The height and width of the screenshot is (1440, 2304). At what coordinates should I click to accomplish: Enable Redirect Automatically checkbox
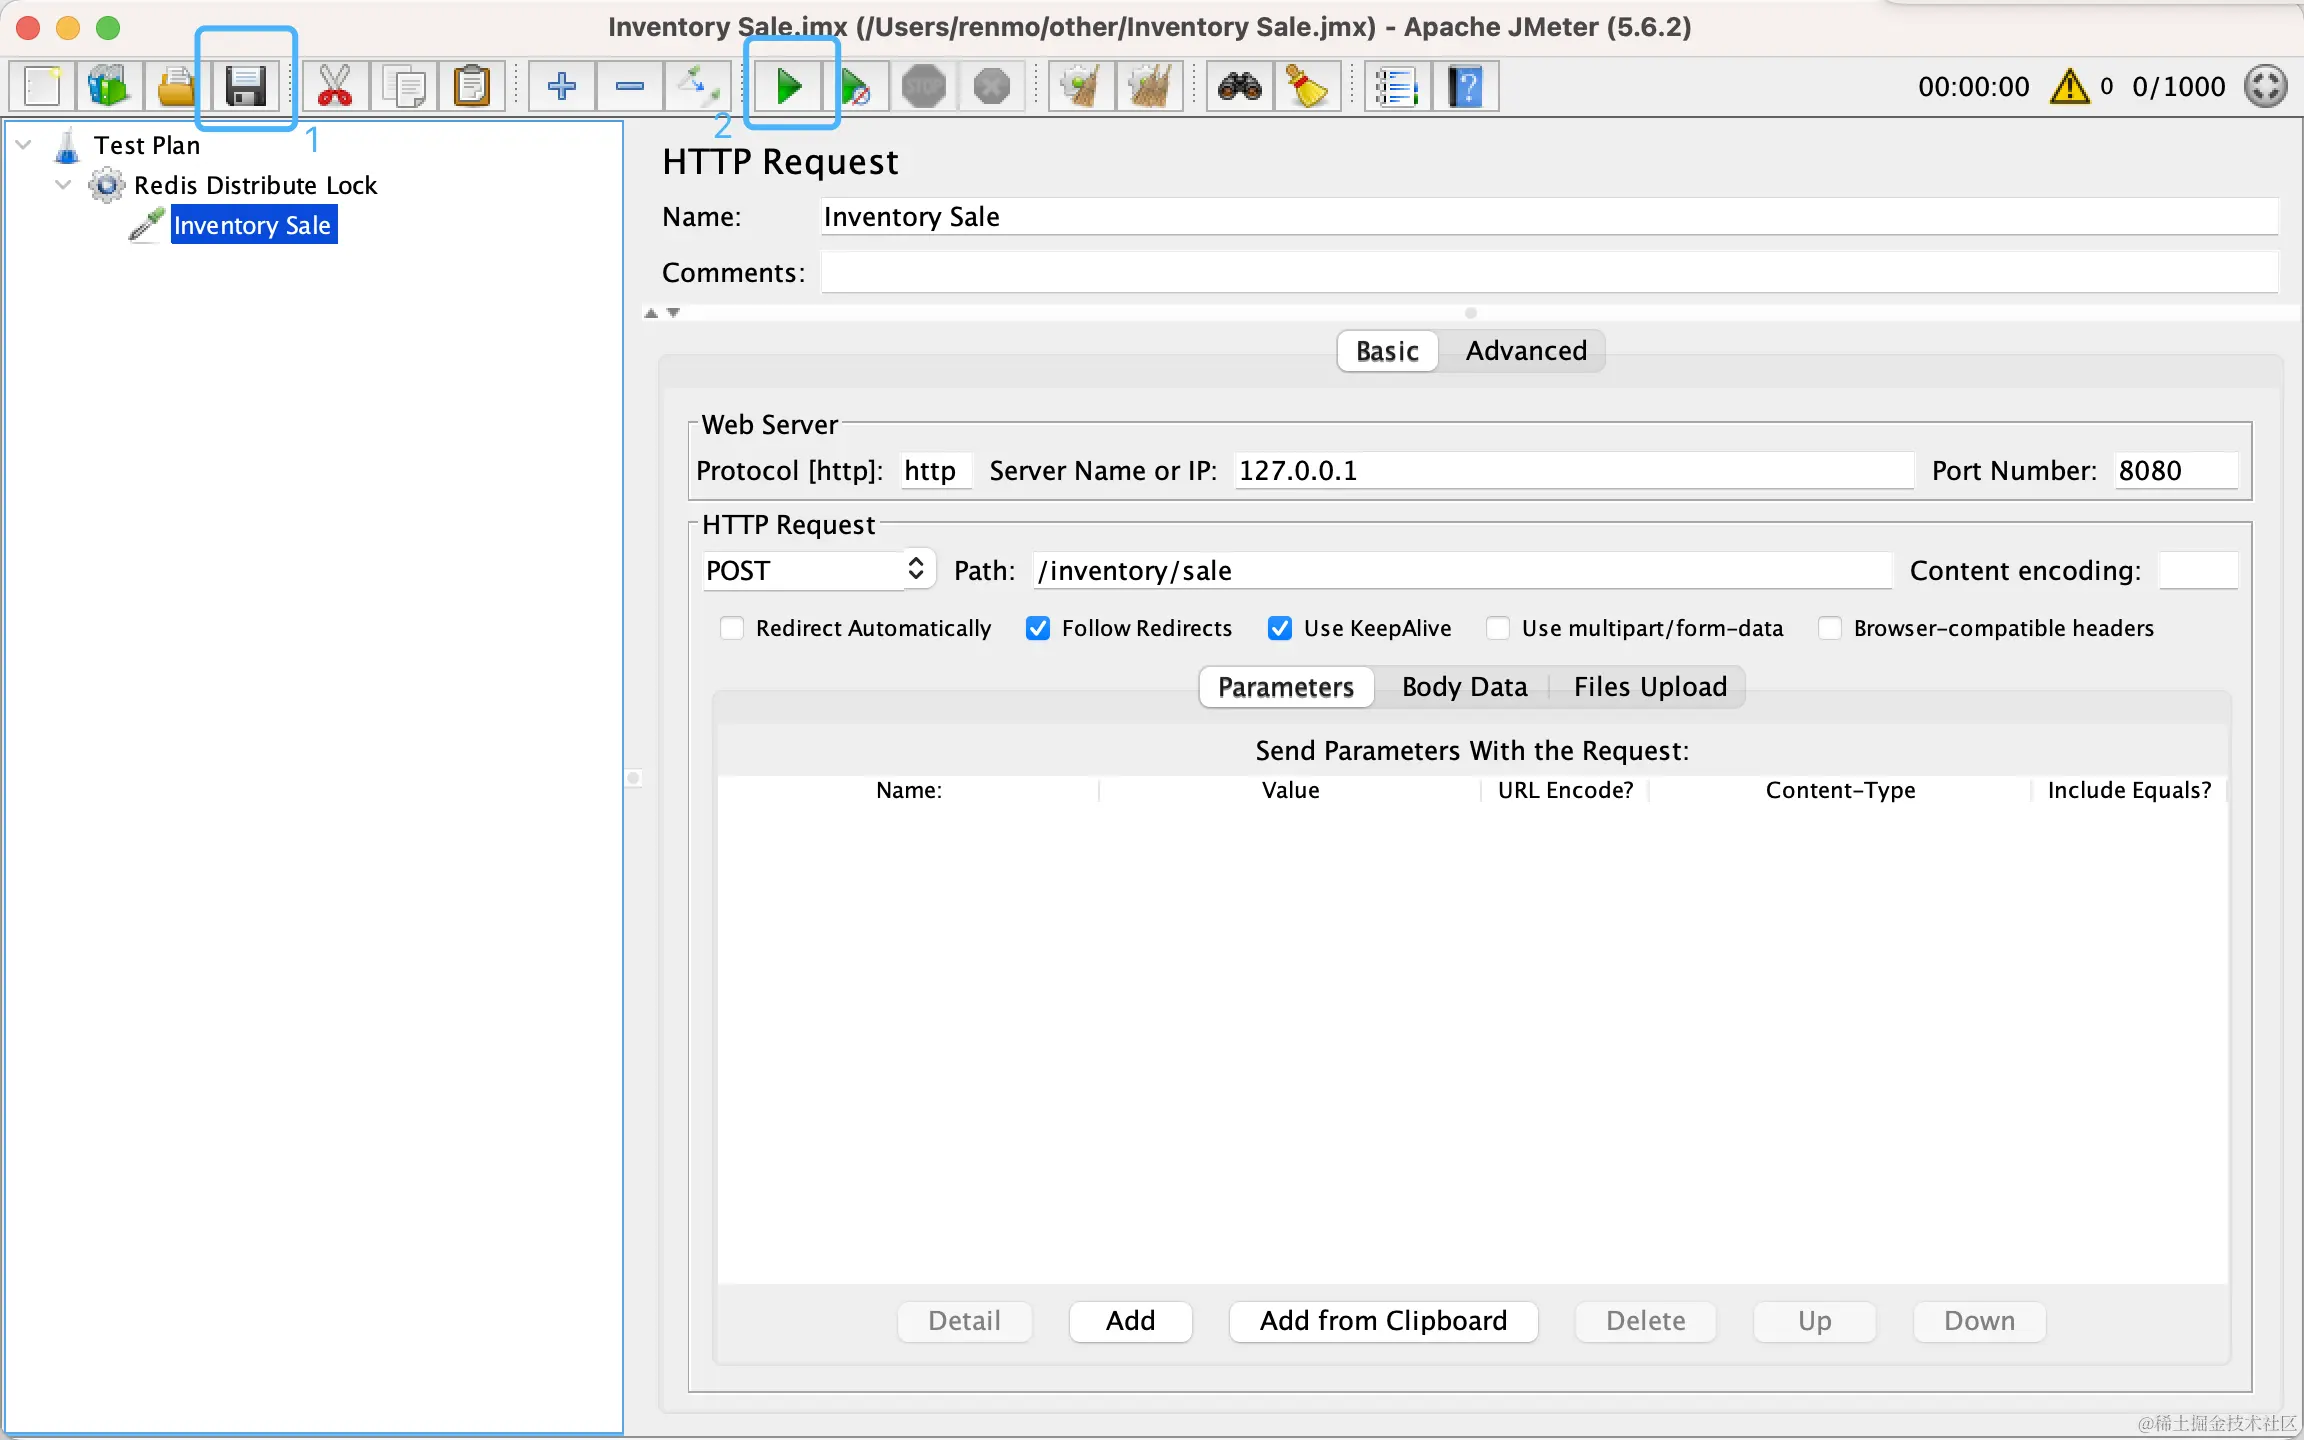(x=732, y=628)
